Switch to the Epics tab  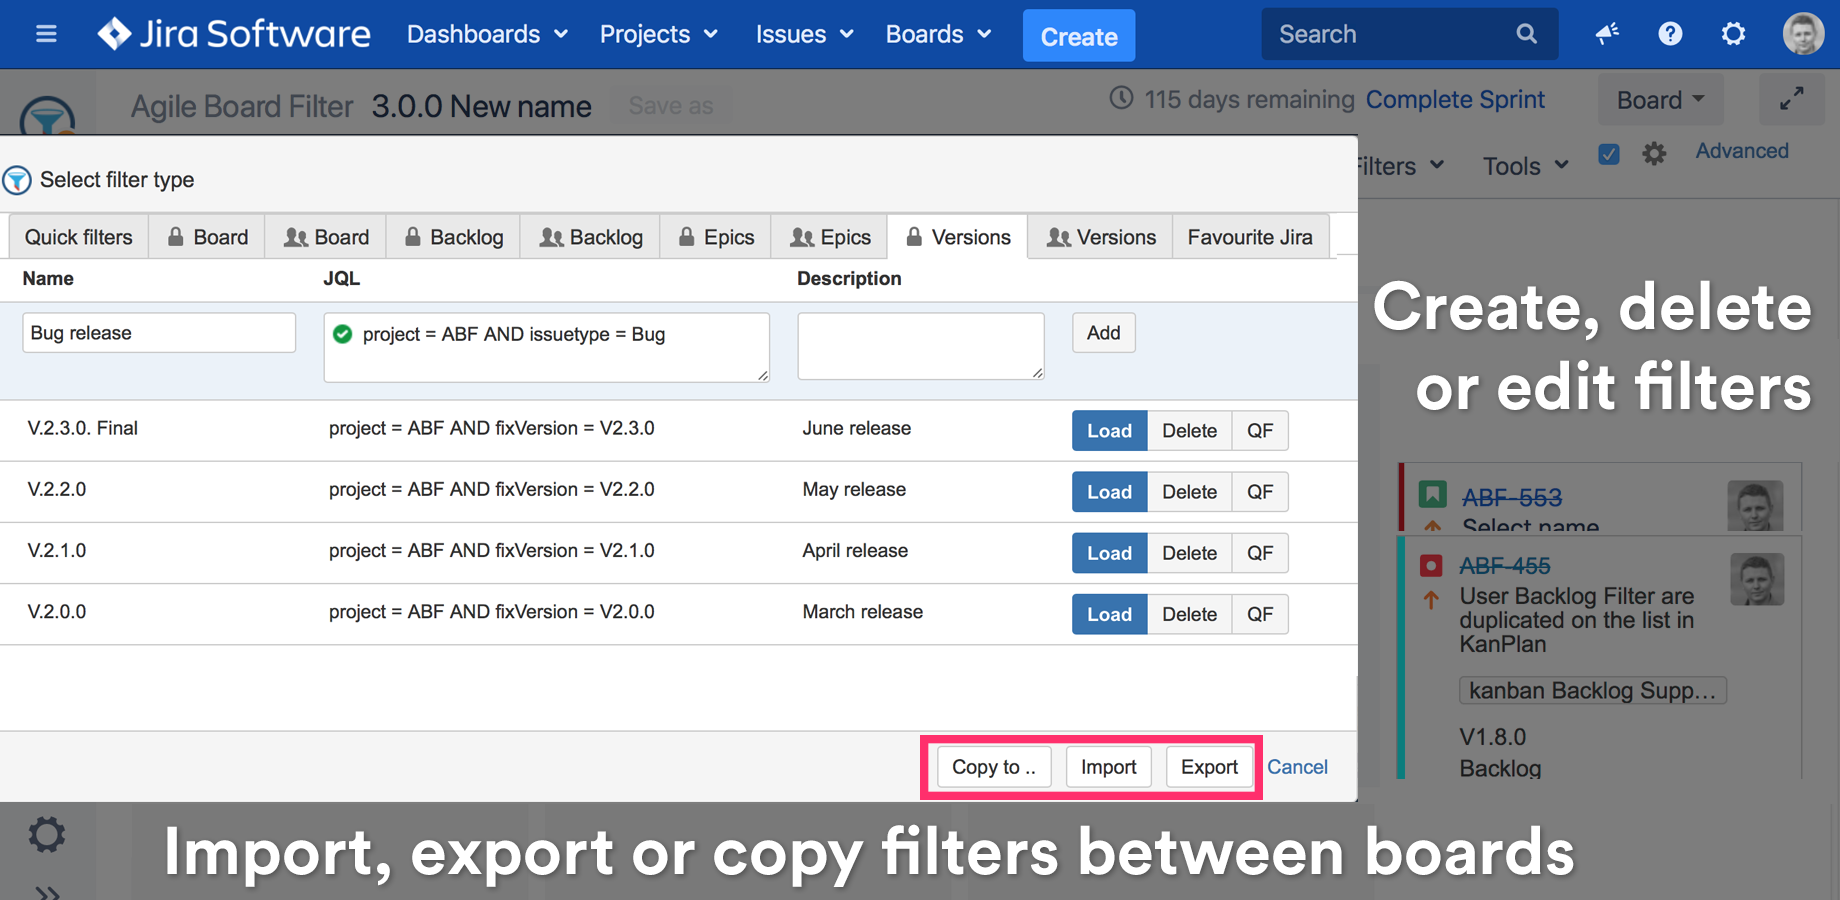point(715,236)
